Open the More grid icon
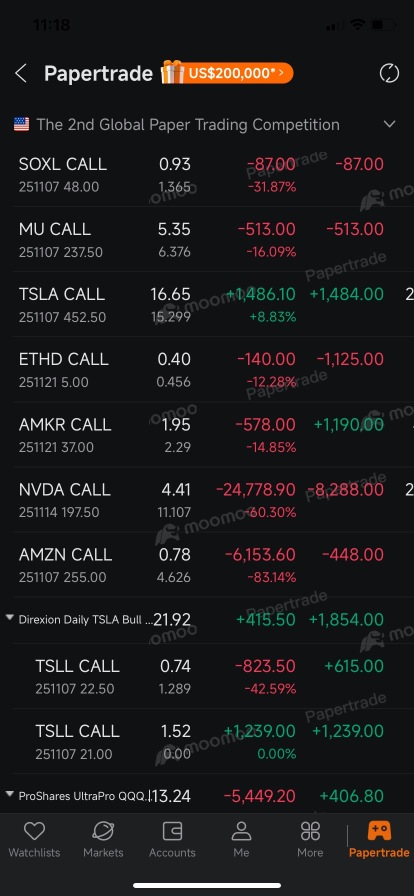414x896 pixels. click(x=310, y=831)
